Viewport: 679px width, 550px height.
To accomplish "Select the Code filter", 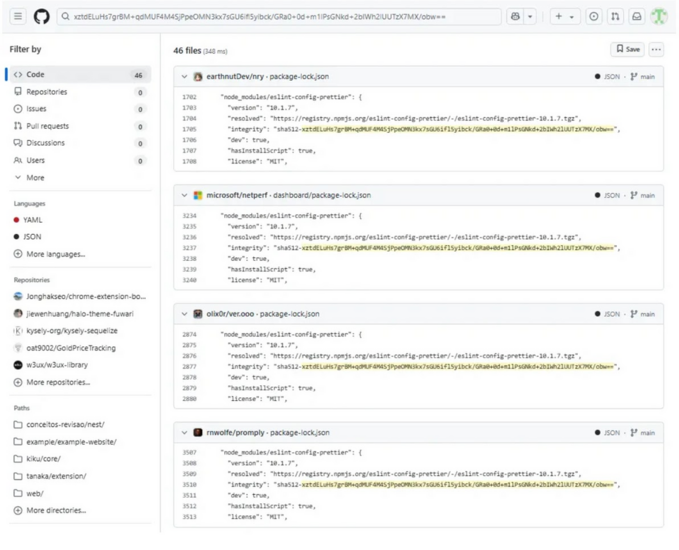I will (x=80, y=74).
